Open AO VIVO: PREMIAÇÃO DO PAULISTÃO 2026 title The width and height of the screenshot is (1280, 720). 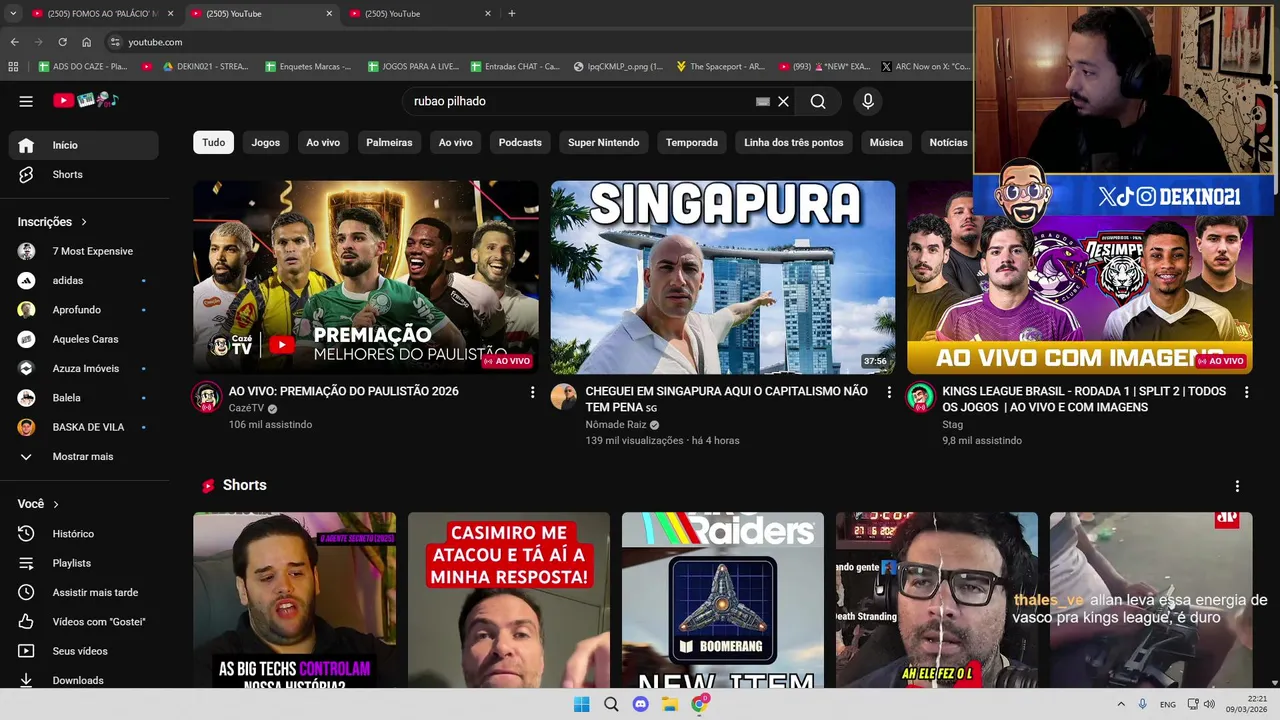point(343,391)
